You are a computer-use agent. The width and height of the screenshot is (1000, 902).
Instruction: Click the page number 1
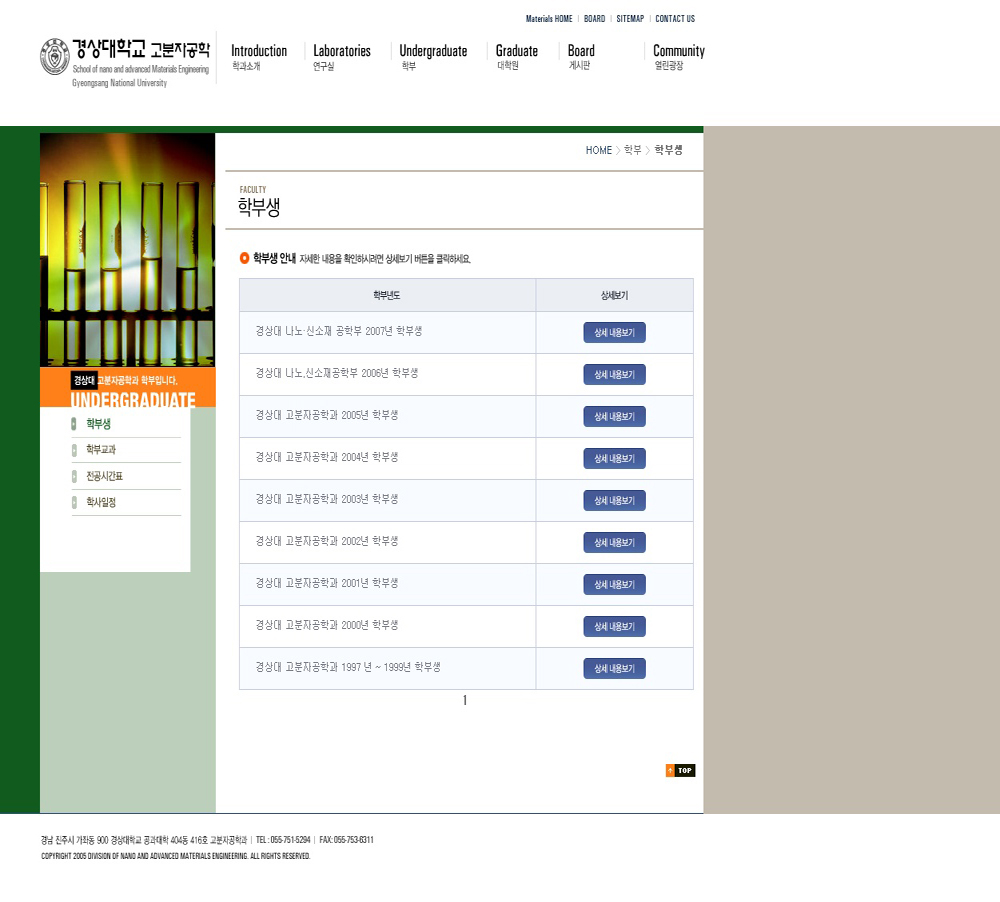point(464,701)
